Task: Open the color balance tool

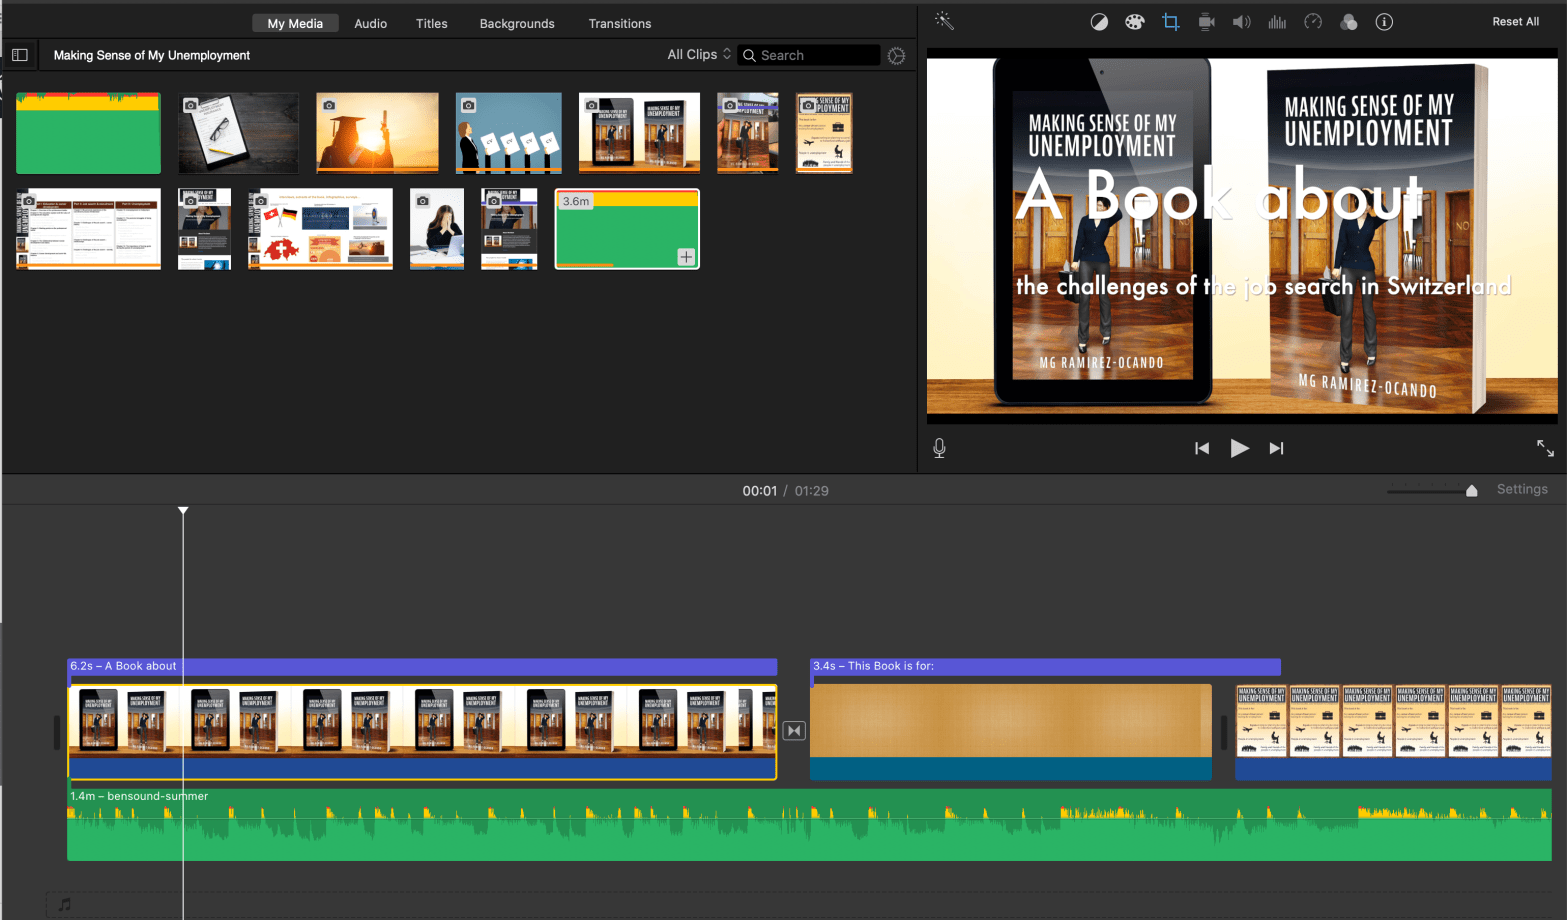Action: tap(1099, 22)
